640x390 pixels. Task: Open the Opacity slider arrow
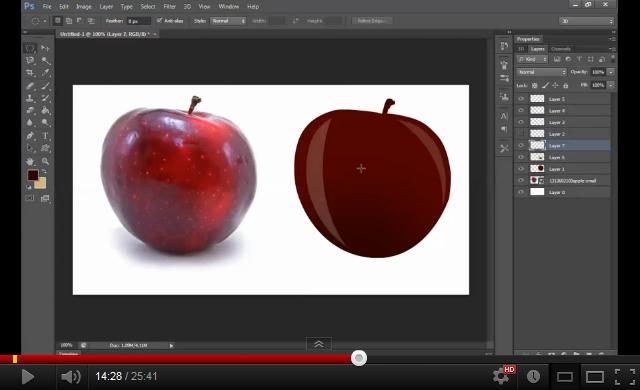click(611, 72)
